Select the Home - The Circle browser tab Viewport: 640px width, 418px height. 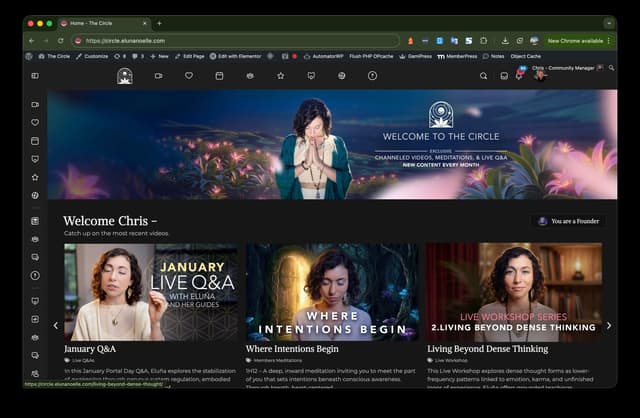(104, 23)
